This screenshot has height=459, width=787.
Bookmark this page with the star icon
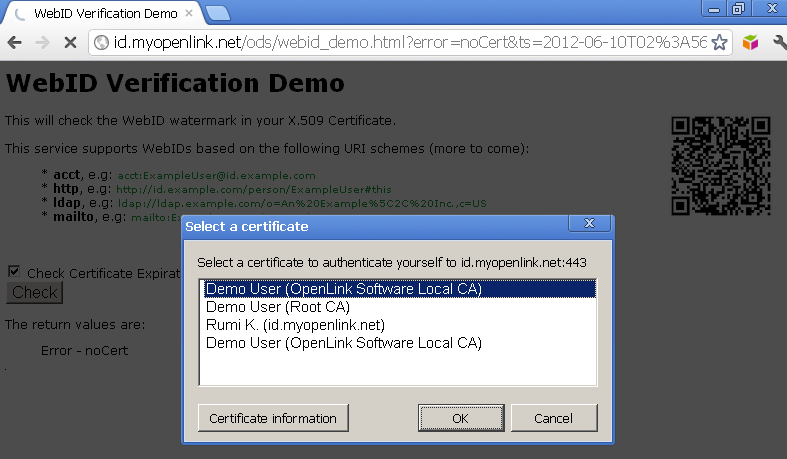tap(718, 43)
